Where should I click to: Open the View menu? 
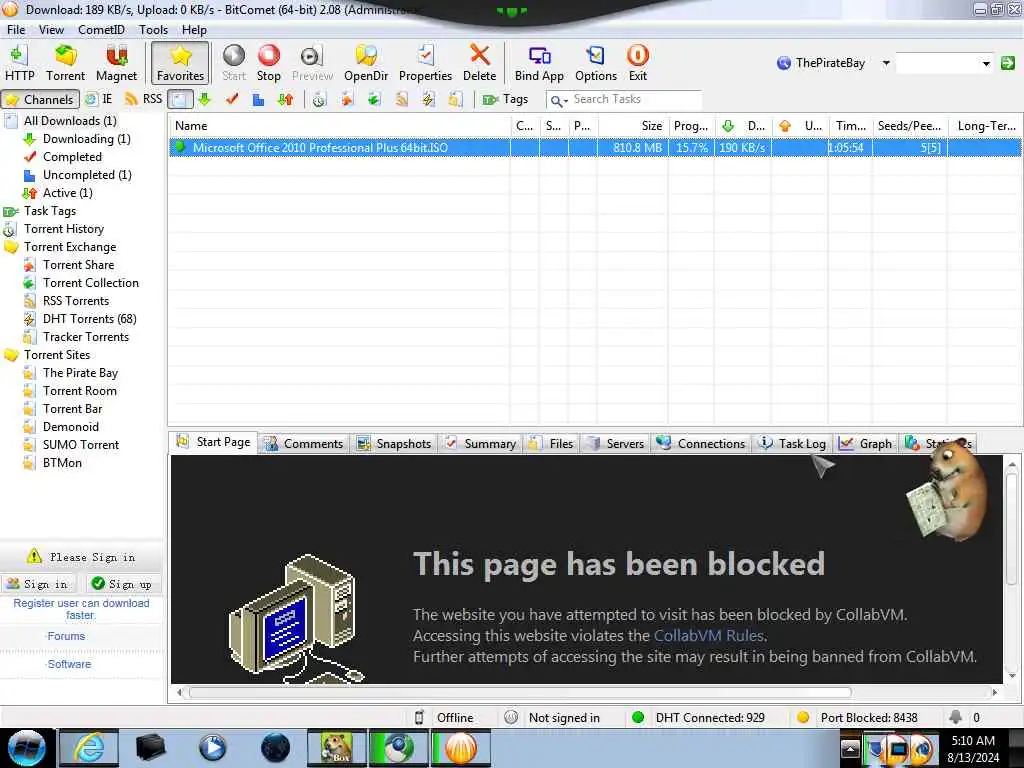51,29
